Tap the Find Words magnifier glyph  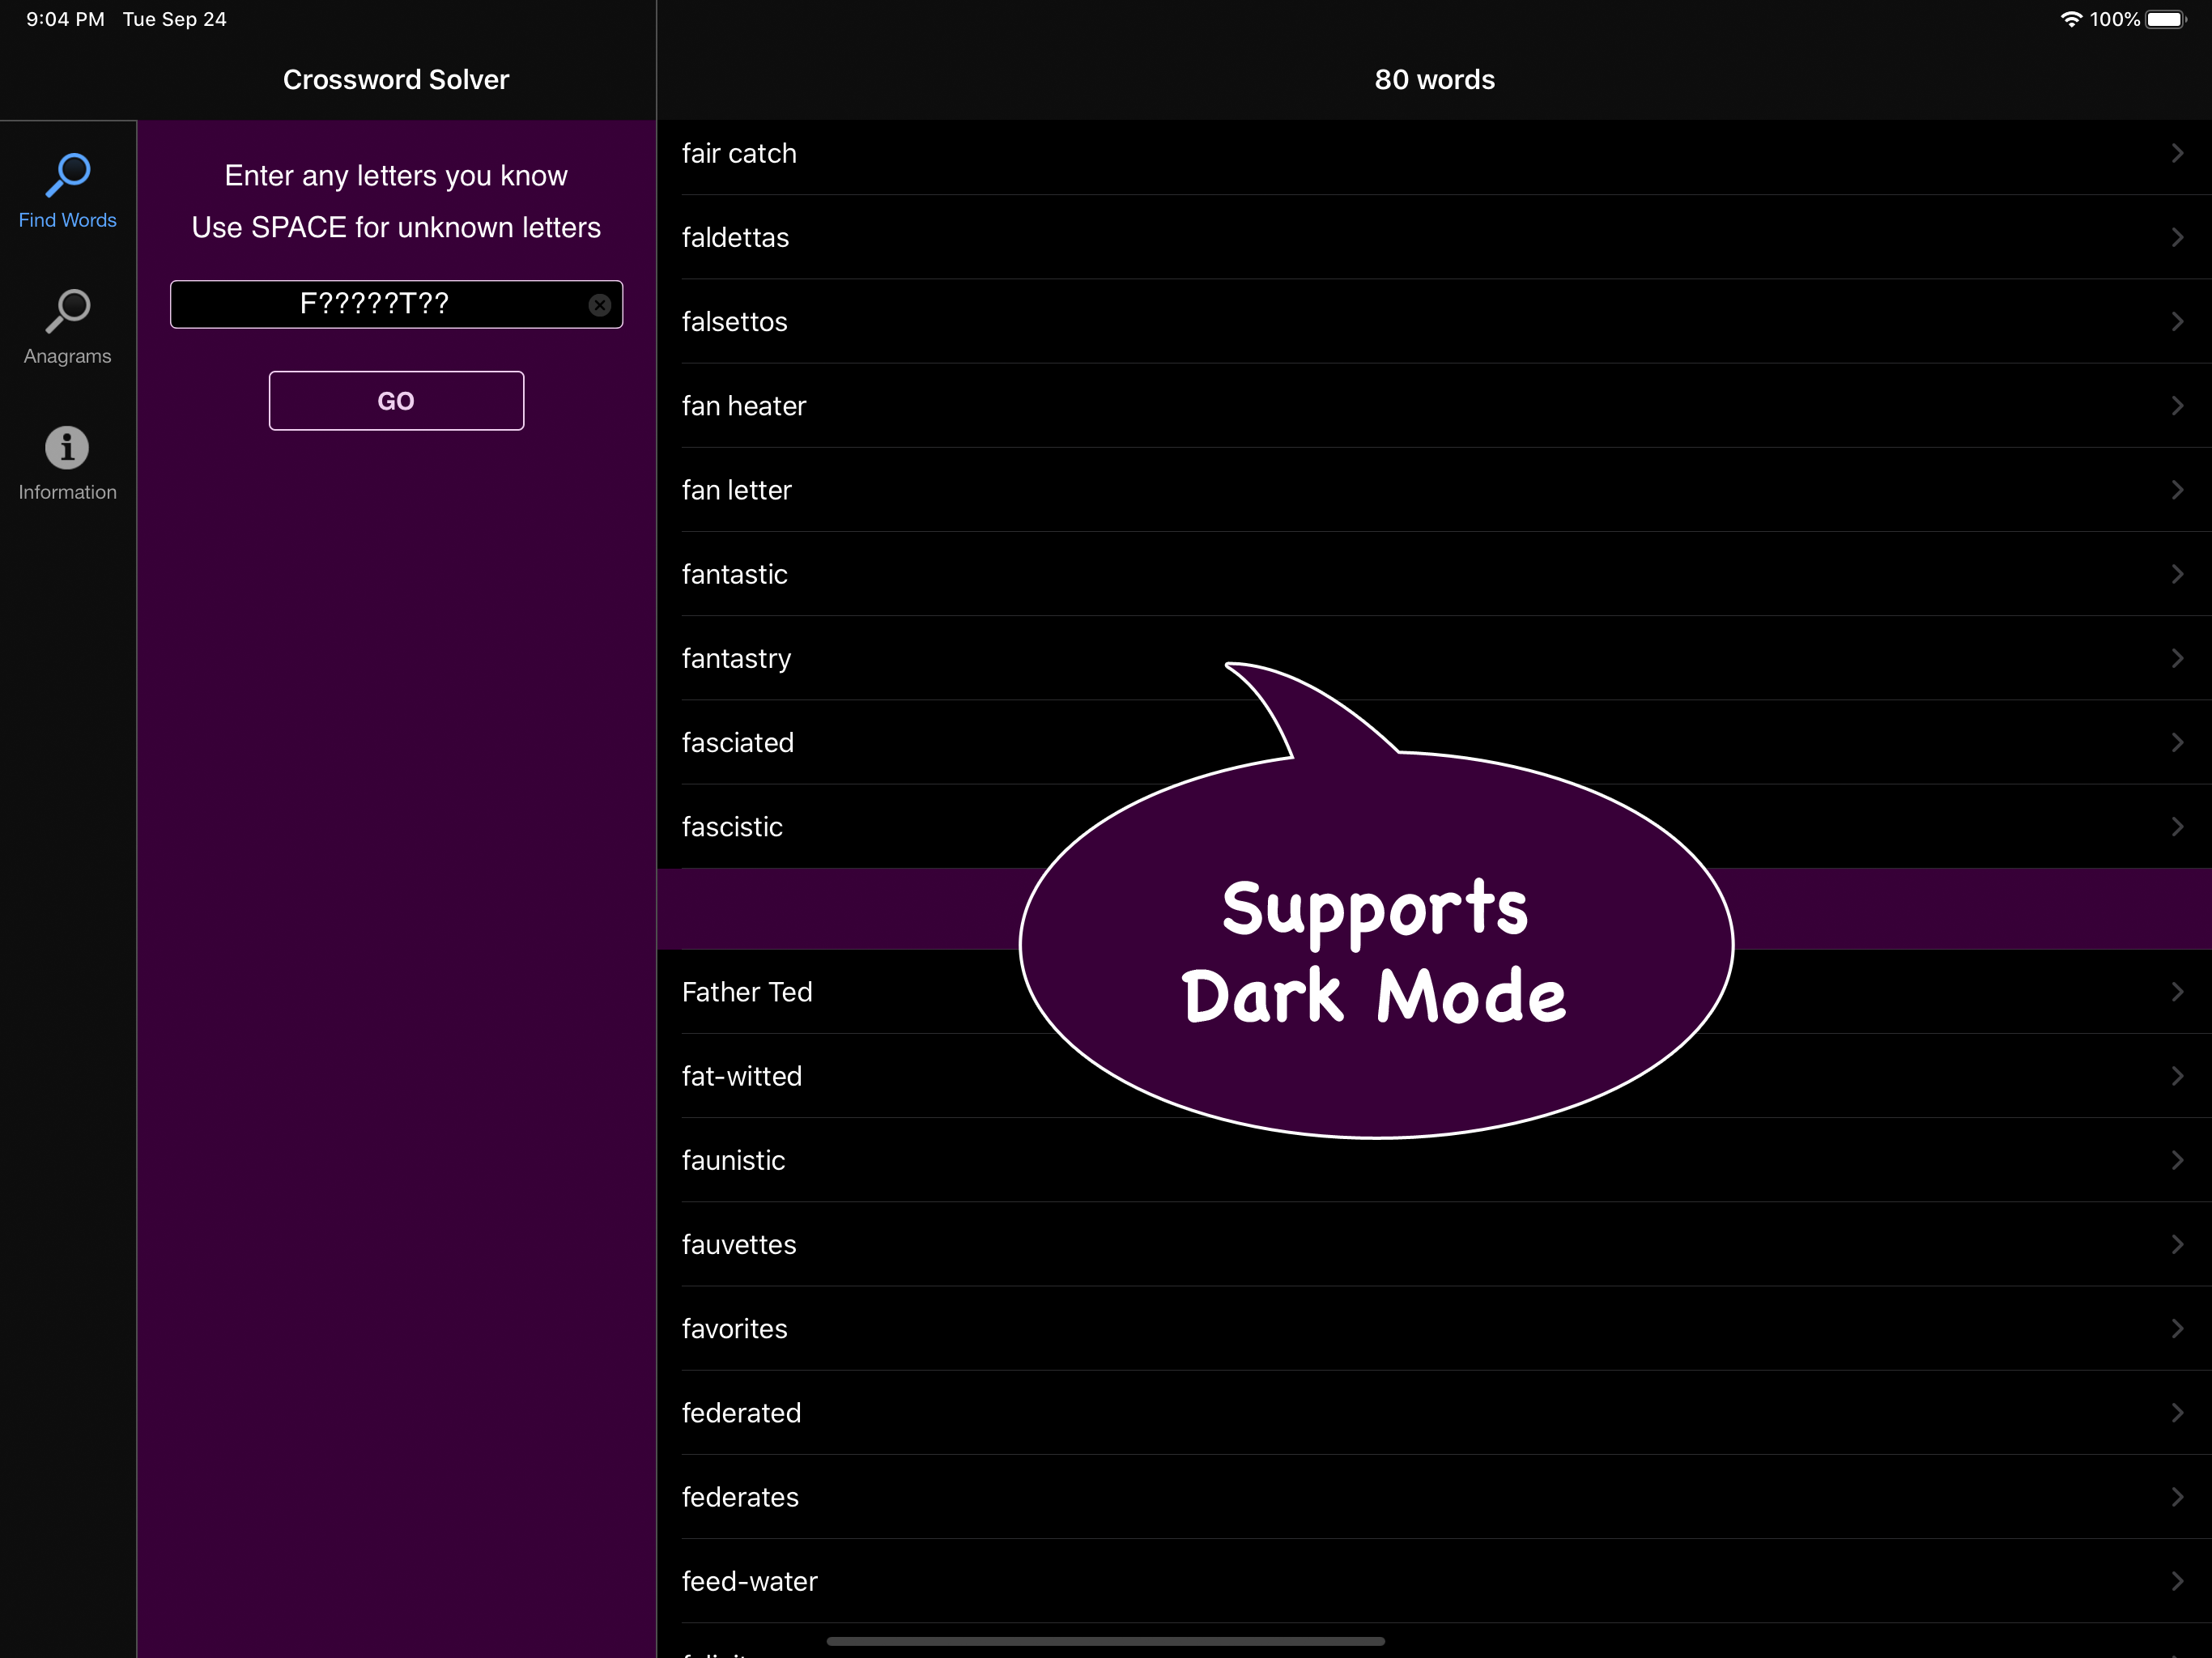(x=66, y=172)
